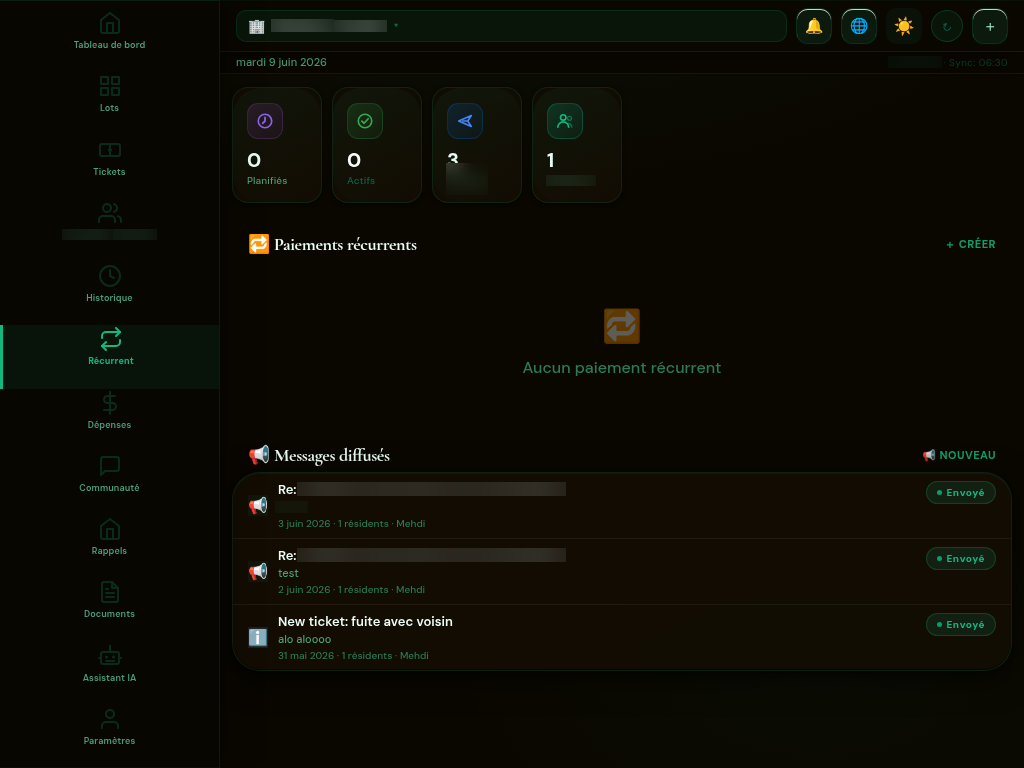1024x768 pixels.
Task: Open Historique from sidebar
Action: [x=110, y=285]
